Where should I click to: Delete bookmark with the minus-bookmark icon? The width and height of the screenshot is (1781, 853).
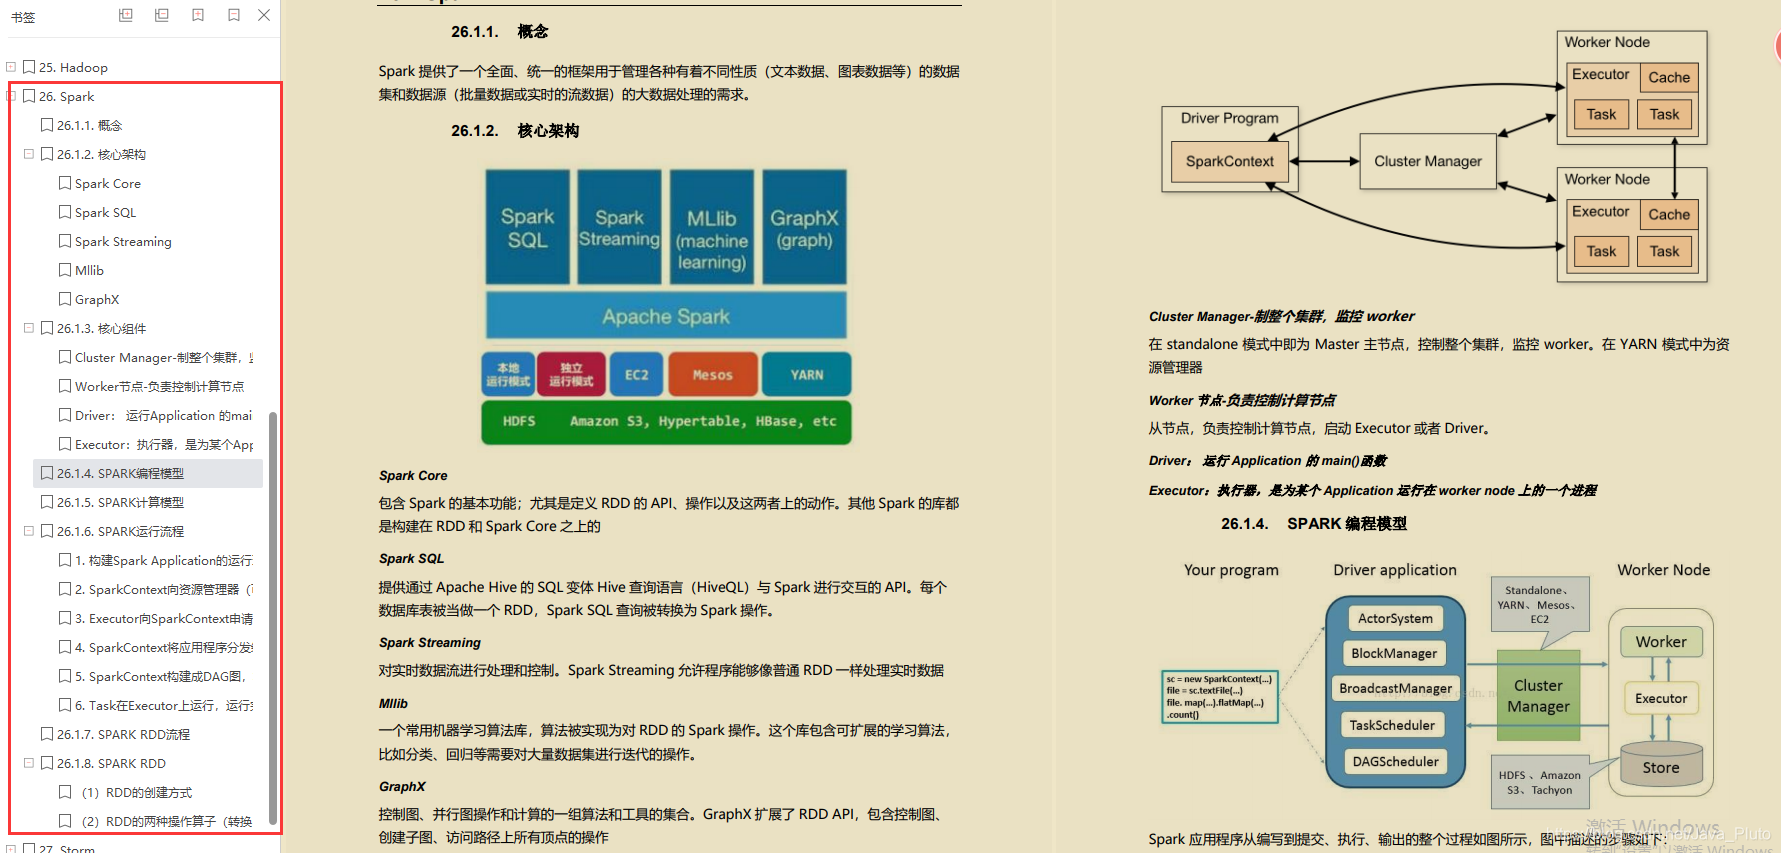point(234,15)
